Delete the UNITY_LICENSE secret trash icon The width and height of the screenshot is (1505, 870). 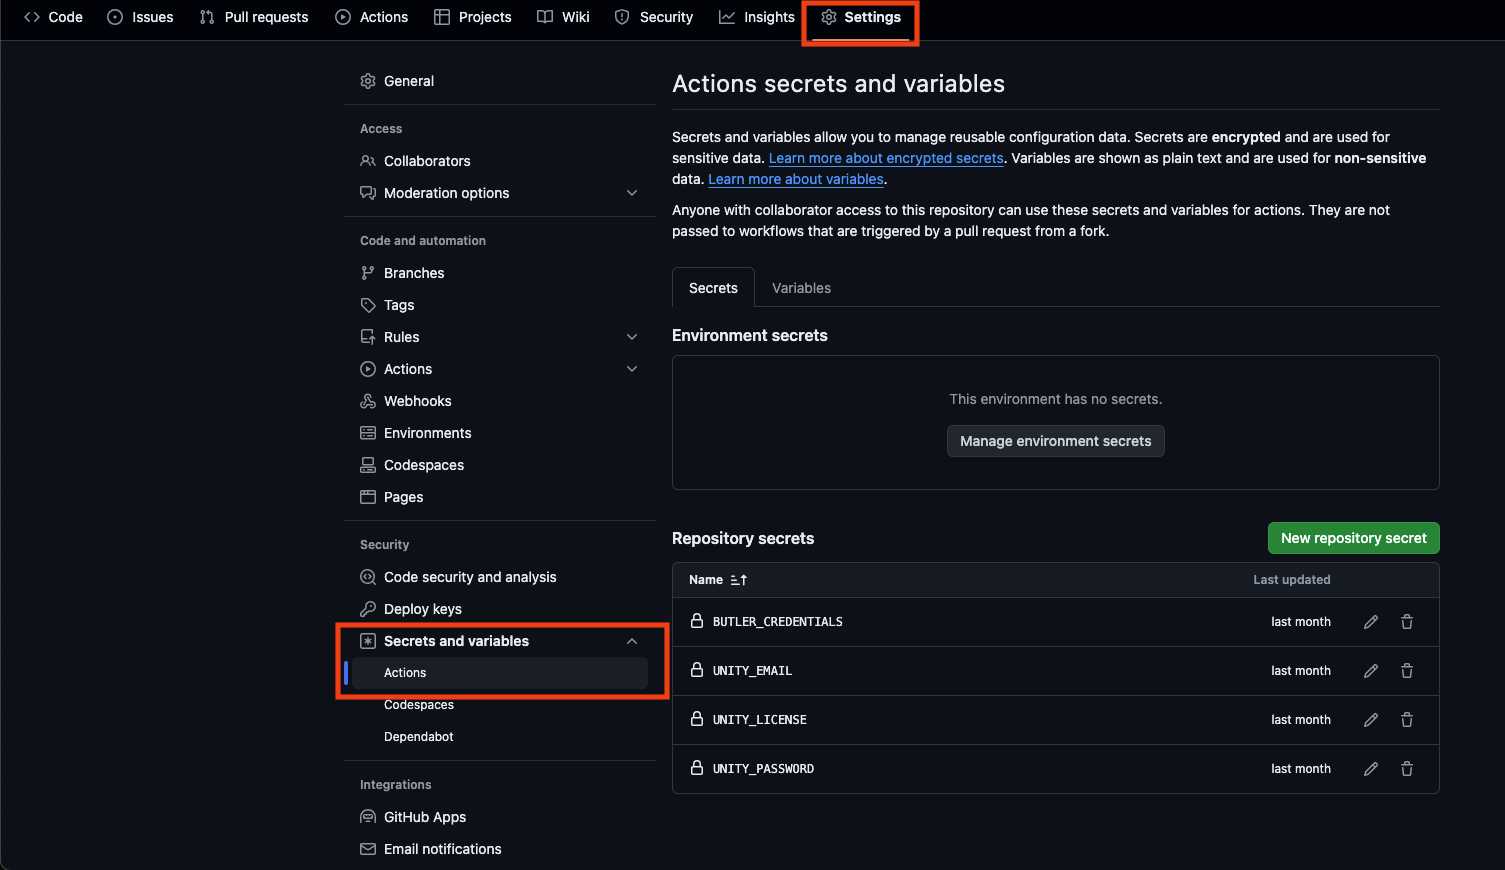click(x=1407, y=720)
